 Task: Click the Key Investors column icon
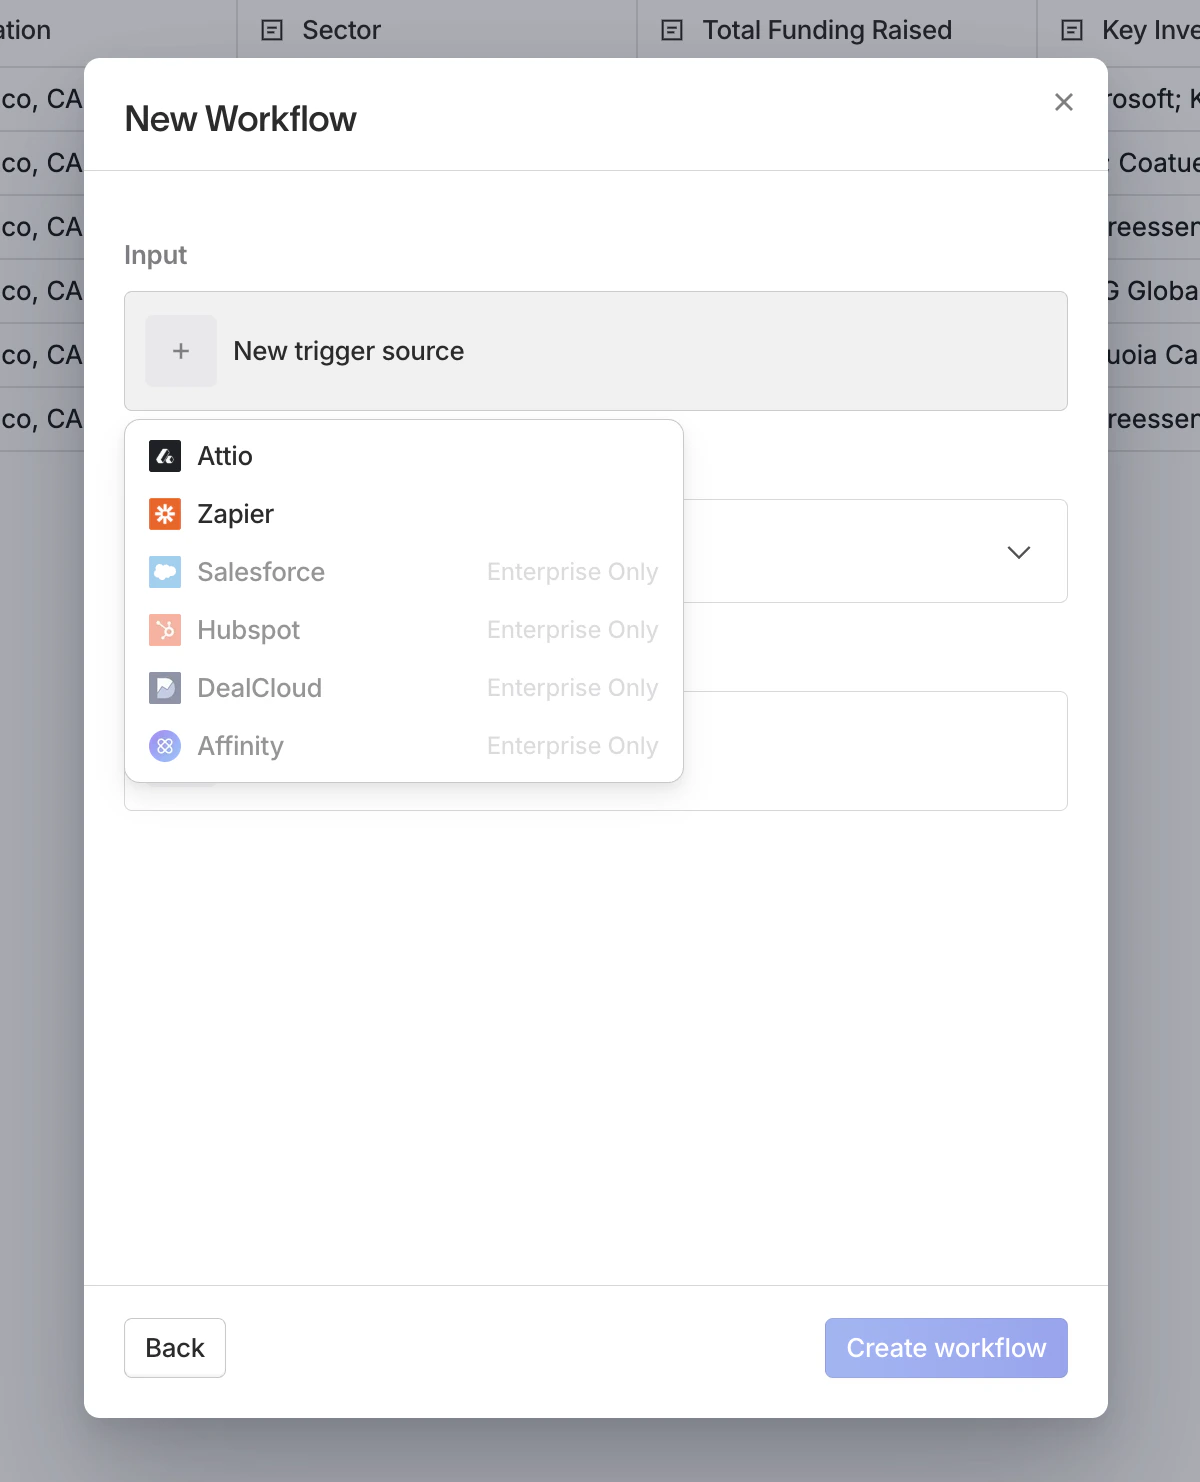1072,30
